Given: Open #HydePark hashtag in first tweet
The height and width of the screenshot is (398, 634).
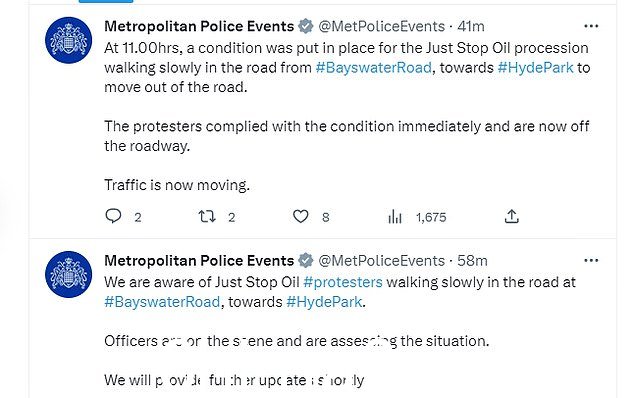Looking at the screenshot, I should coord(535,68).
